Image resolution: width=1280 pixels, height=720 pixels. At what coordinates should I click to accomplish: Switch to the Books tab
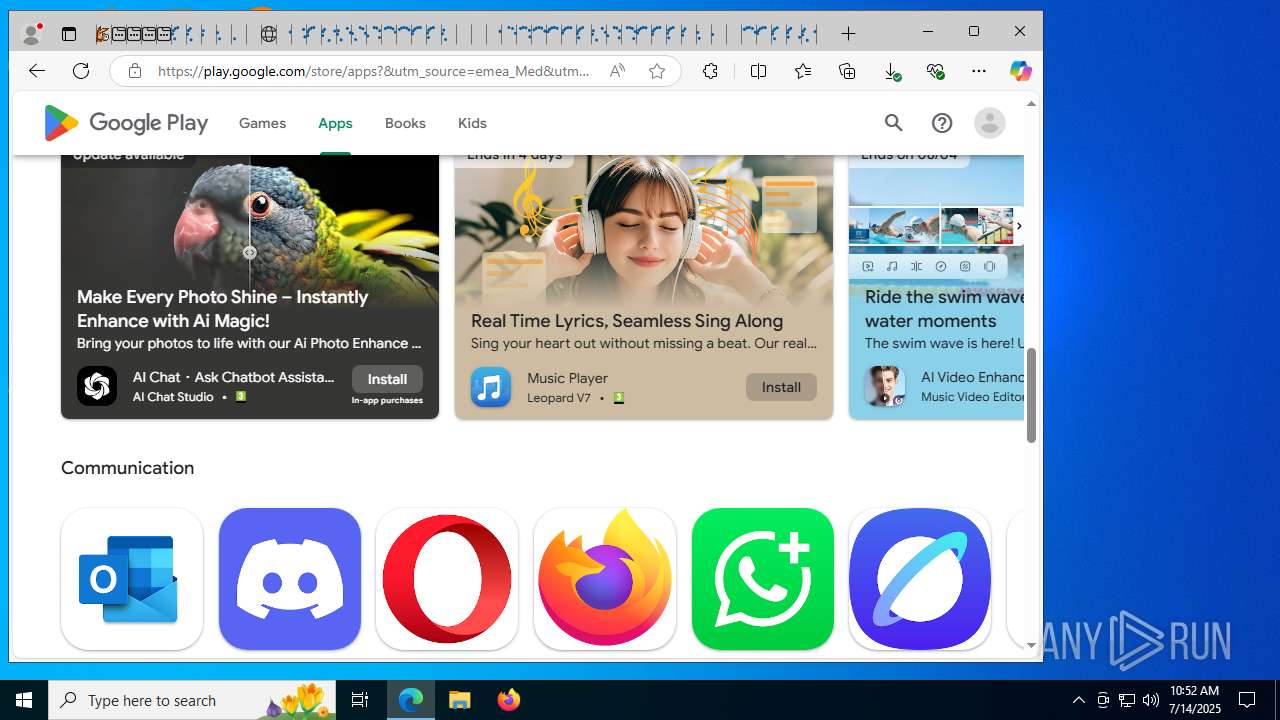point(405,123)
